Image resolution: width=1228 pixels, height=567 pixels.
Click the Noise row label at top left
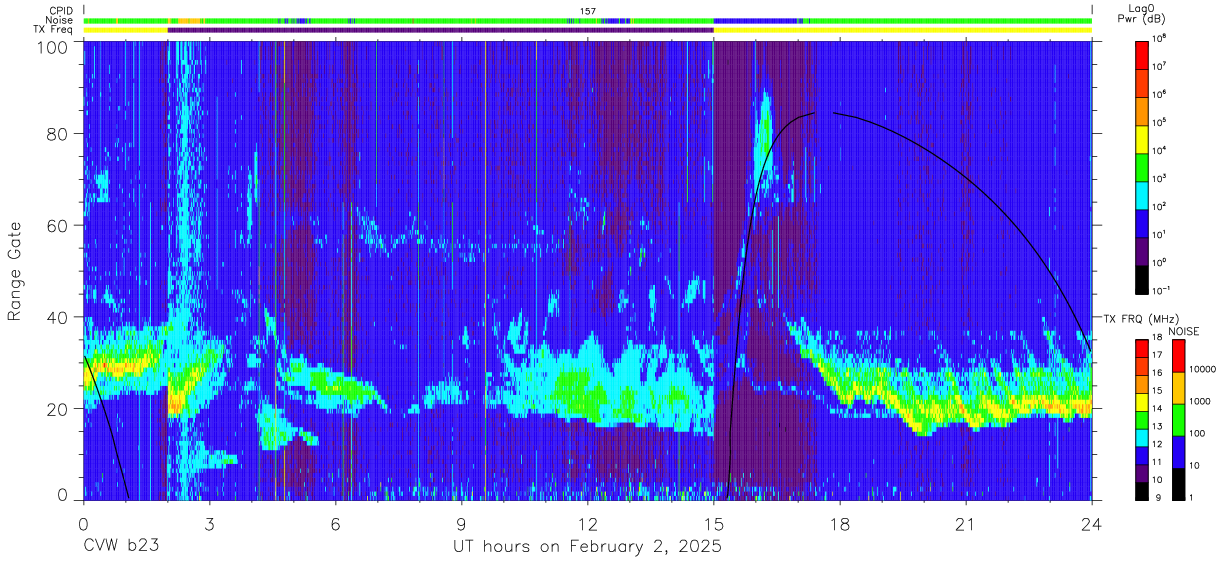click(x=61, y=20)
